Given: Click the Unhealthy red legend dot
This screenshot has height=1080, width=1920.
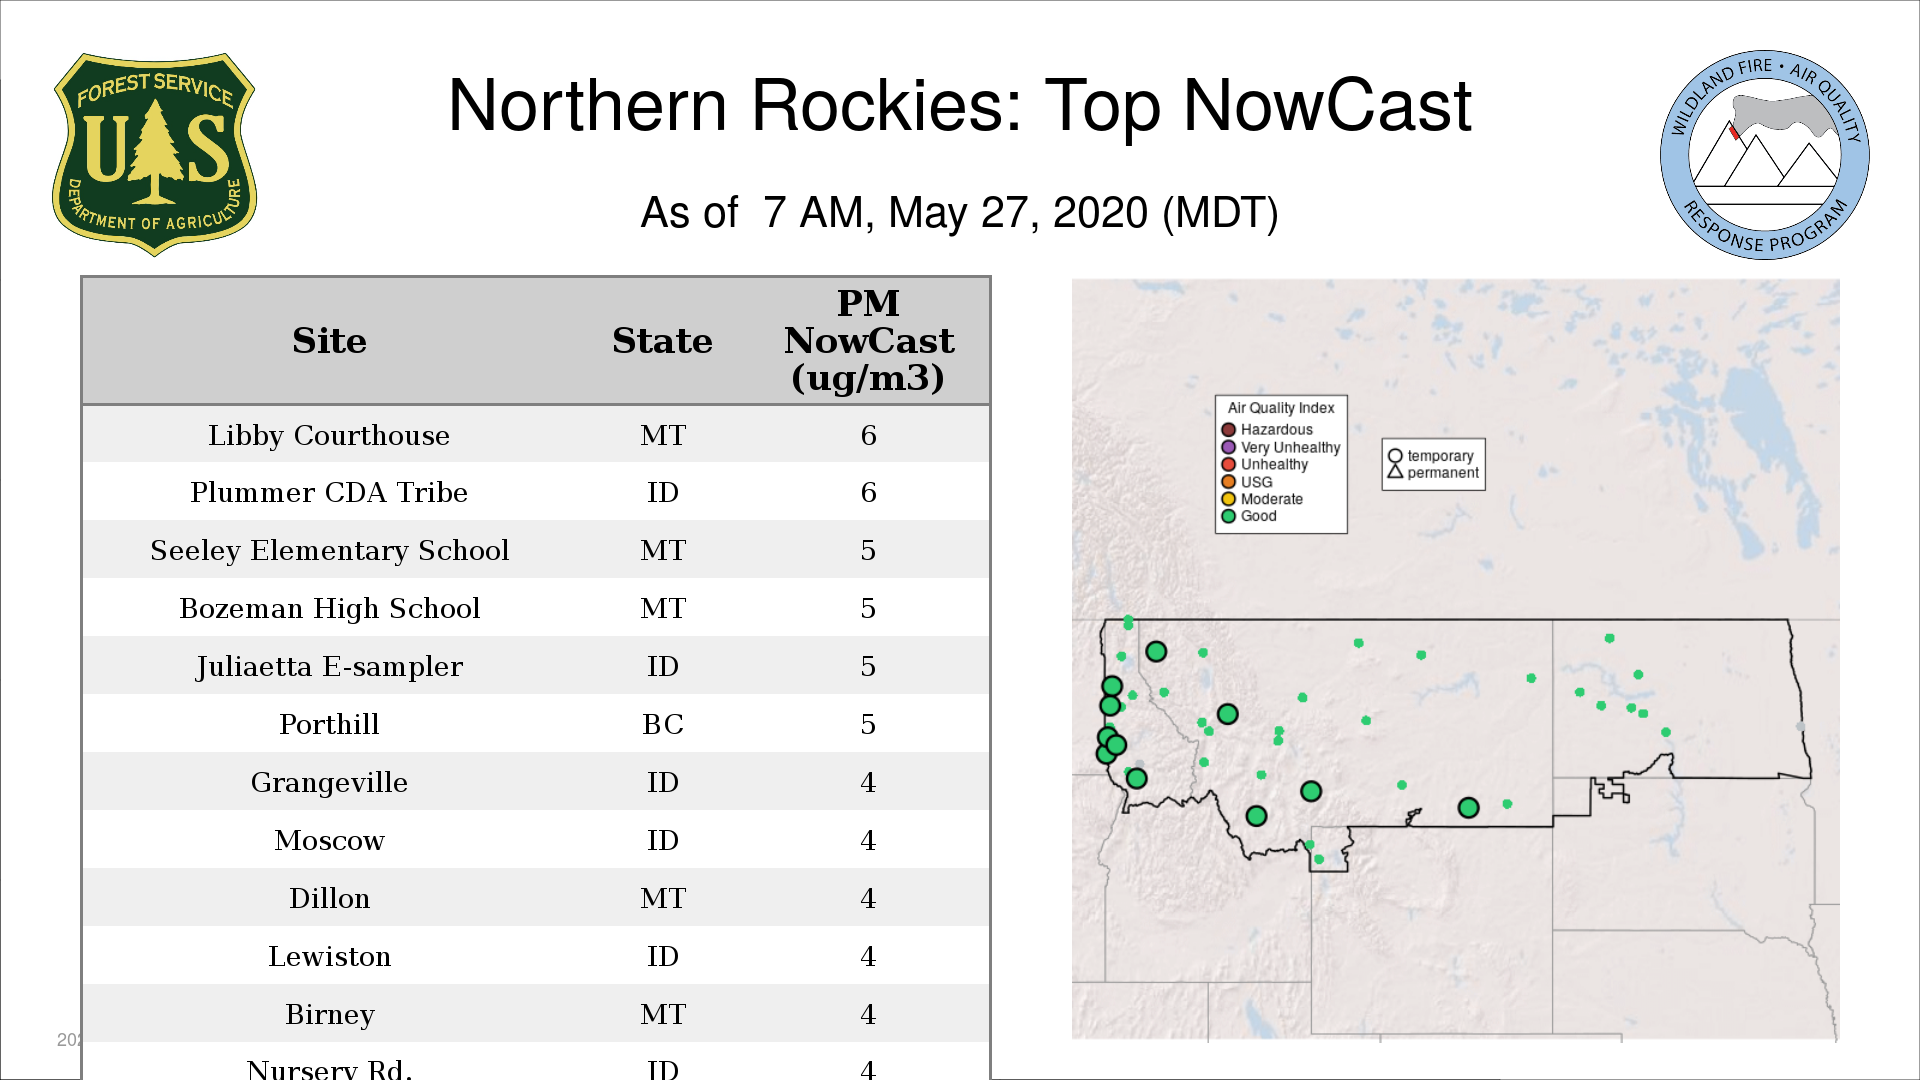Looking at the screenshot, I should [x=1228, y=464].
